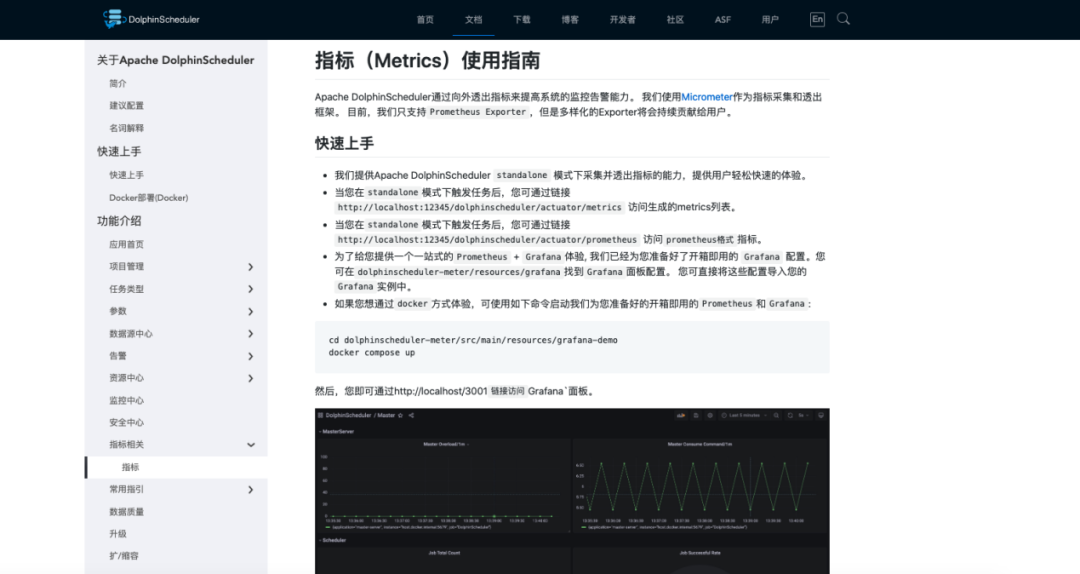Click the TV mode icon in Grafana screenshot

(821, 416)
